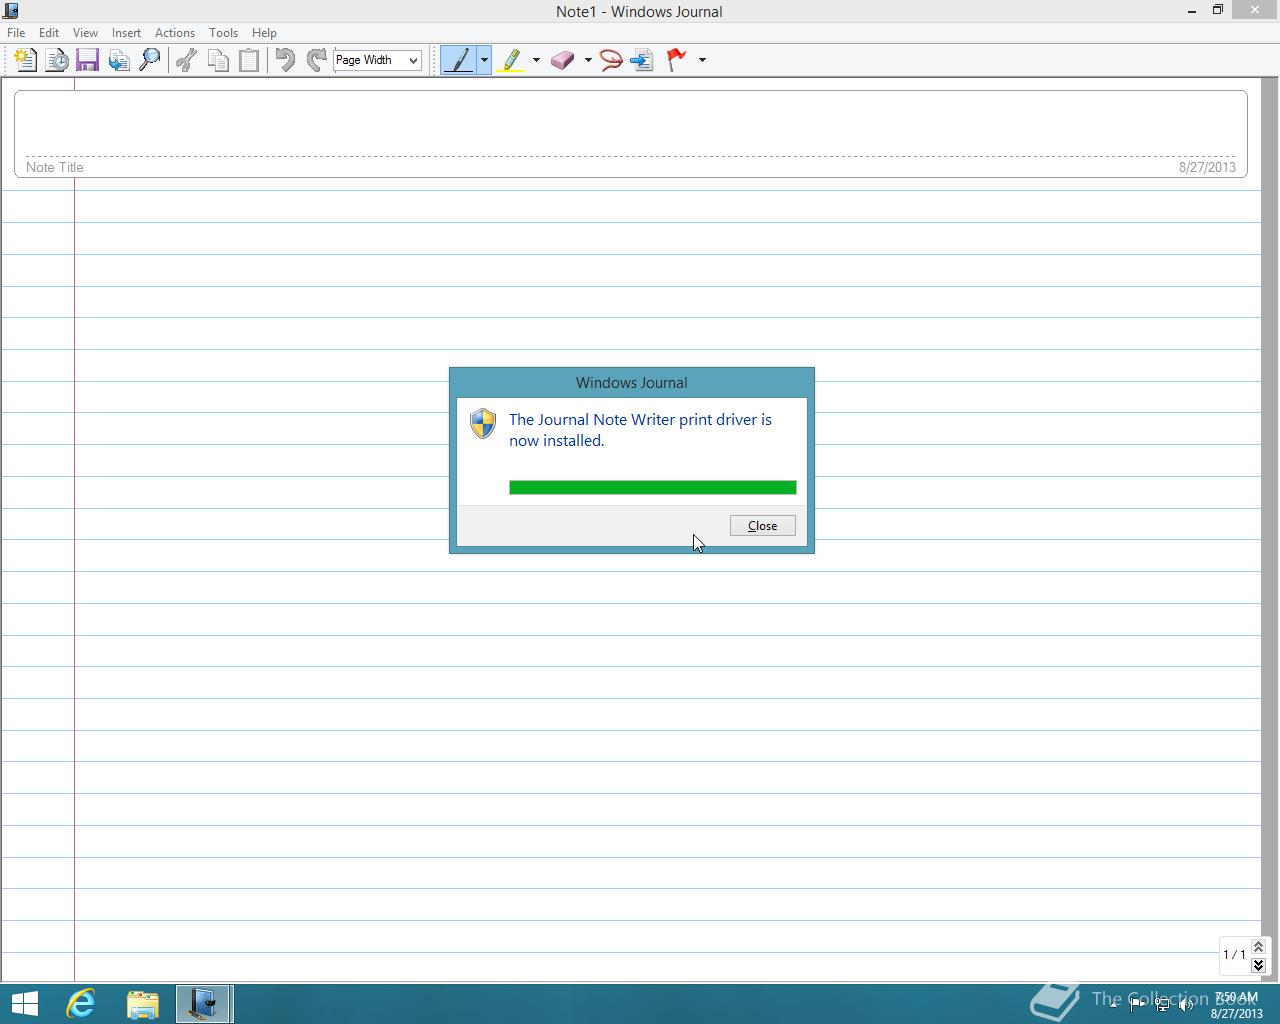Select the Pen tool

459,60
